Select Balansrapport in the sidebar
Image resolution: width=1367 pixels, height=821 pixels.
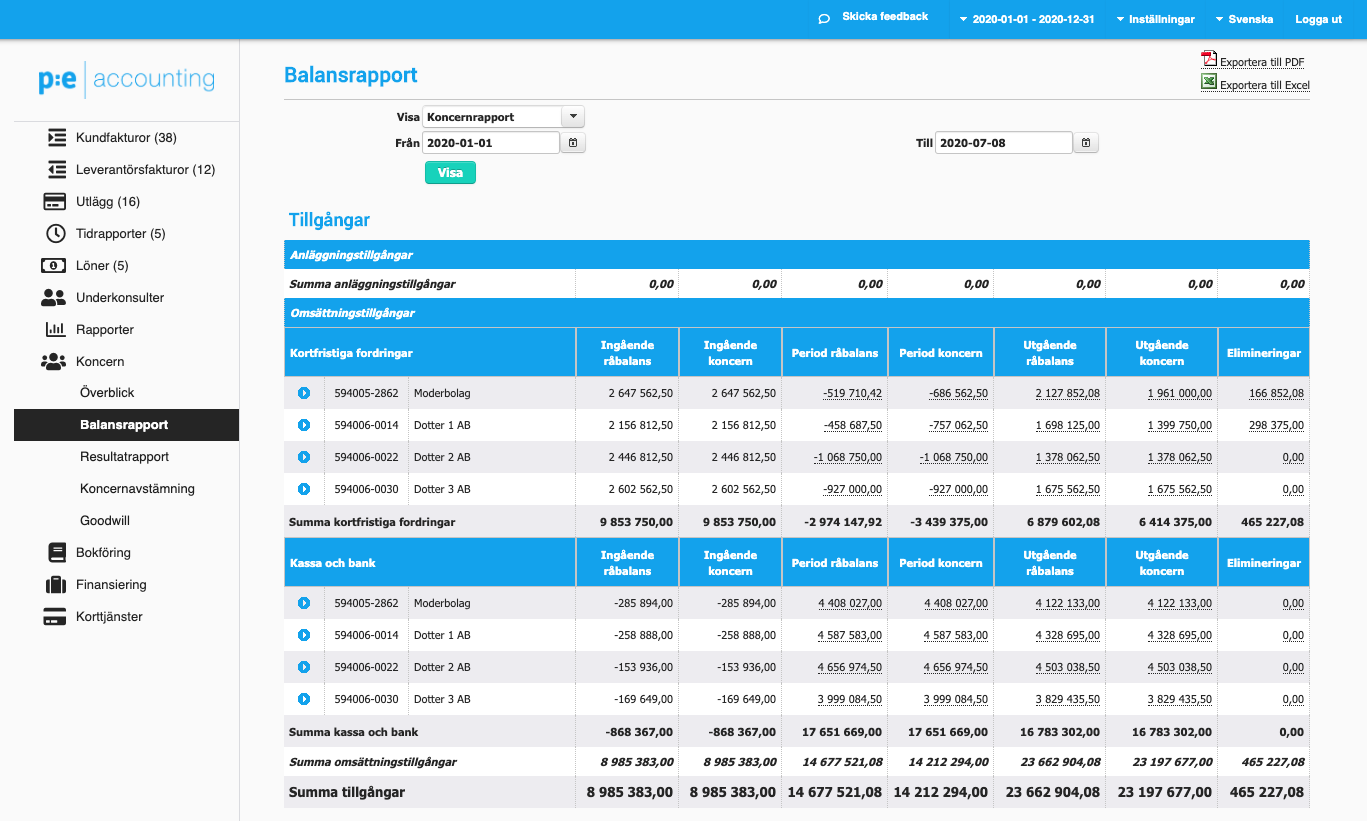click(x=126, y=425)
